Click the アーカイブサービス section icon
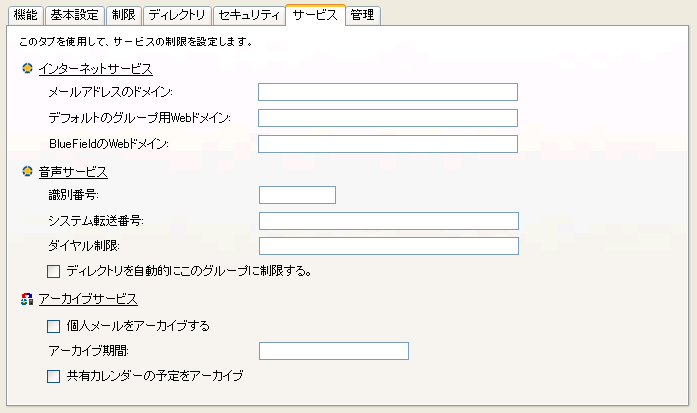This screenshot has width=697, height=413. pyautogui.click(x=27, y=299)
